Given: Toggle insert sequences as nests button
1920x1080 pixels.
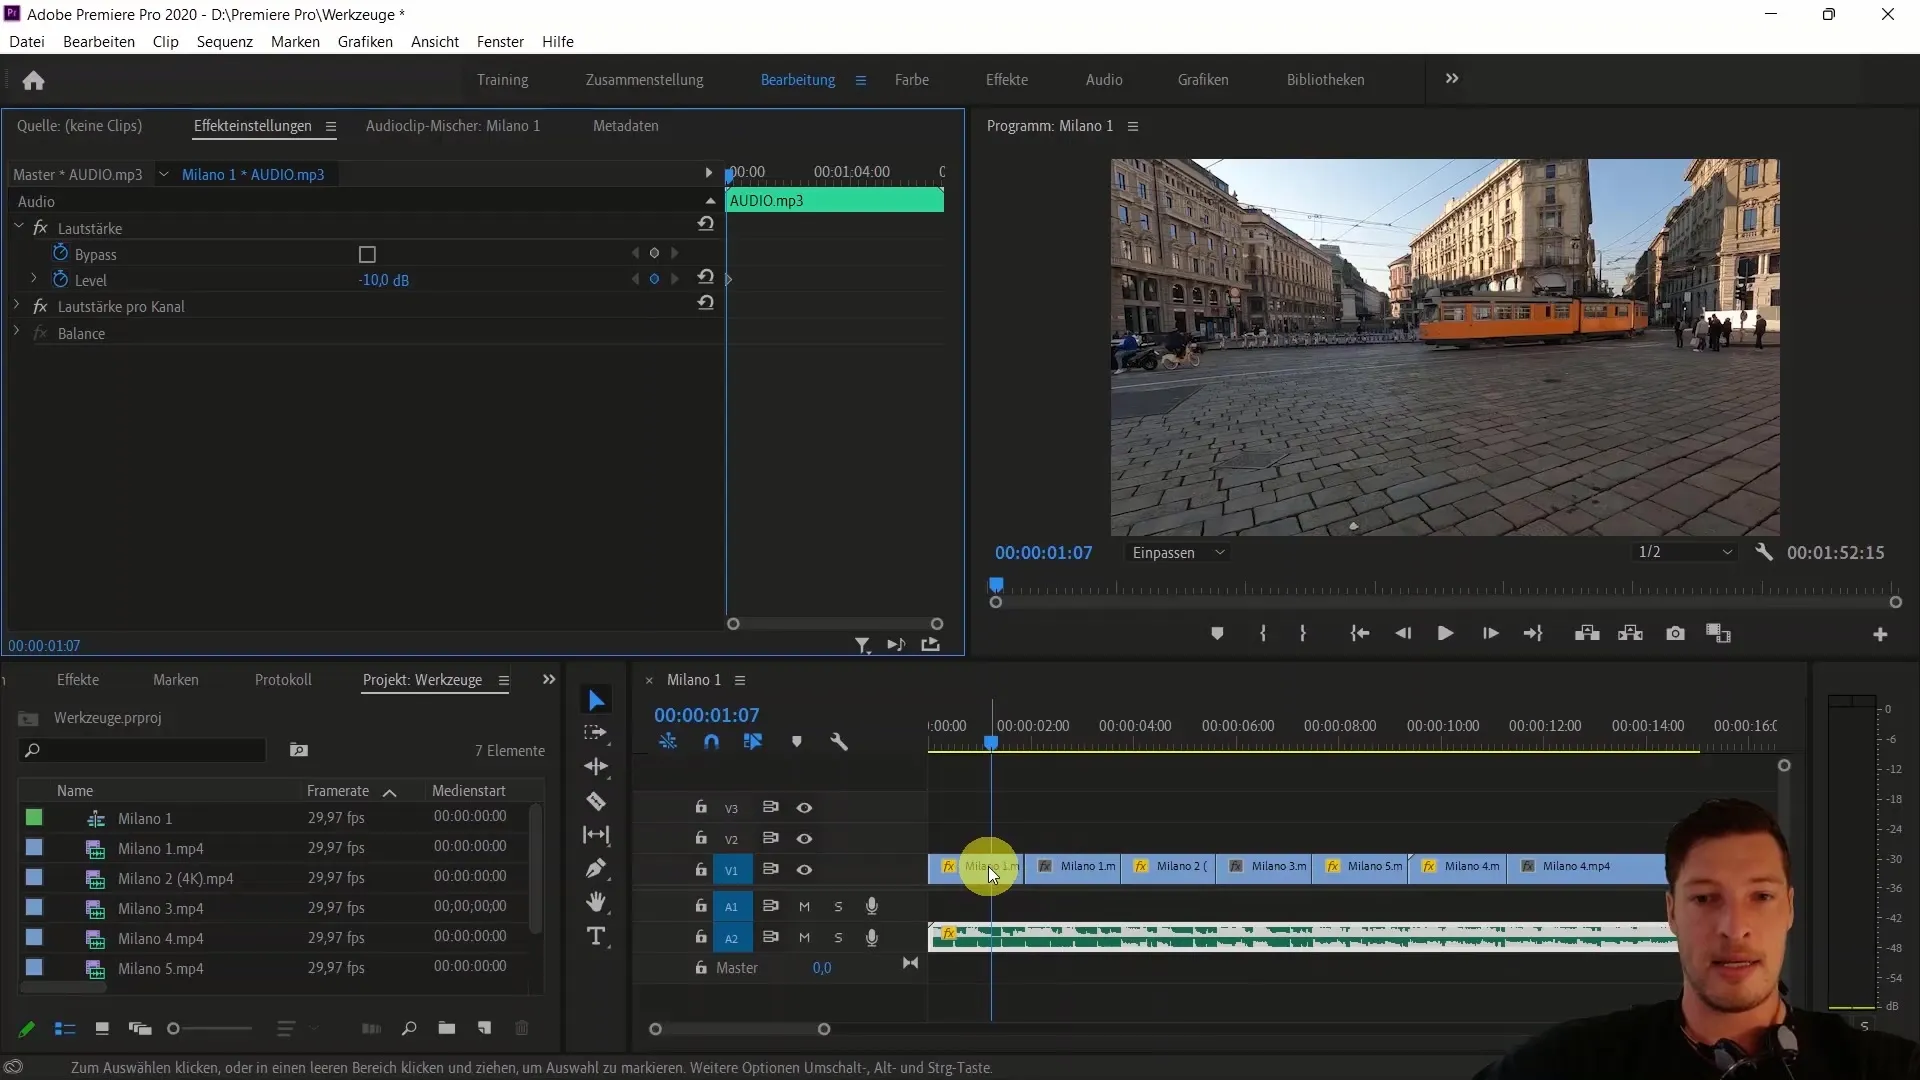Looking at the screenshot, I should tap(668, 742).
